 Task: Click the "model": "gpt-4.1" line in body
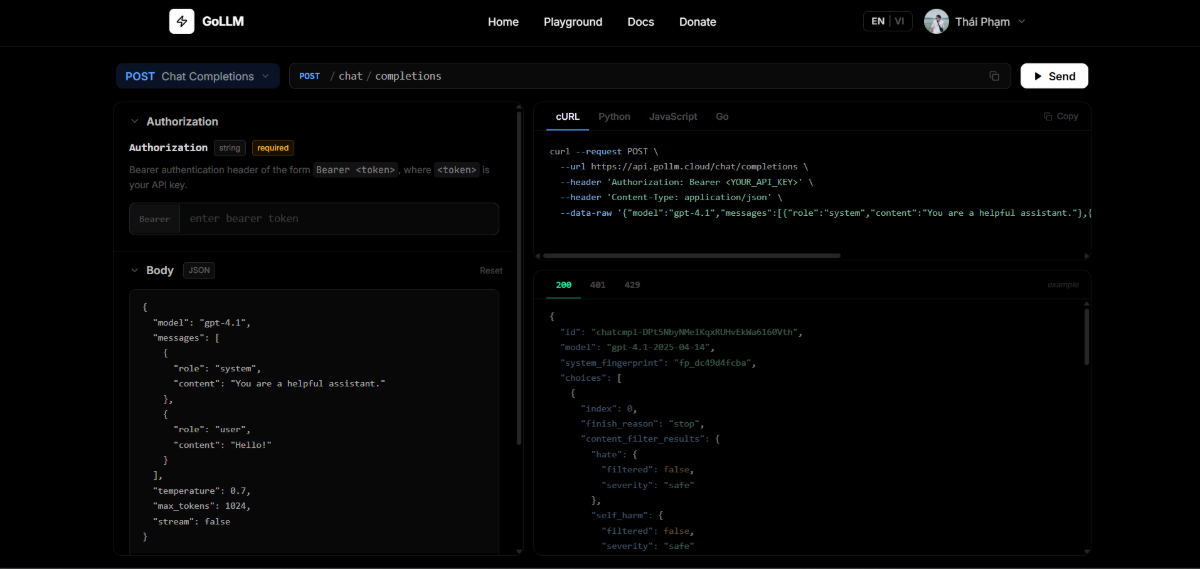(201, 323)
